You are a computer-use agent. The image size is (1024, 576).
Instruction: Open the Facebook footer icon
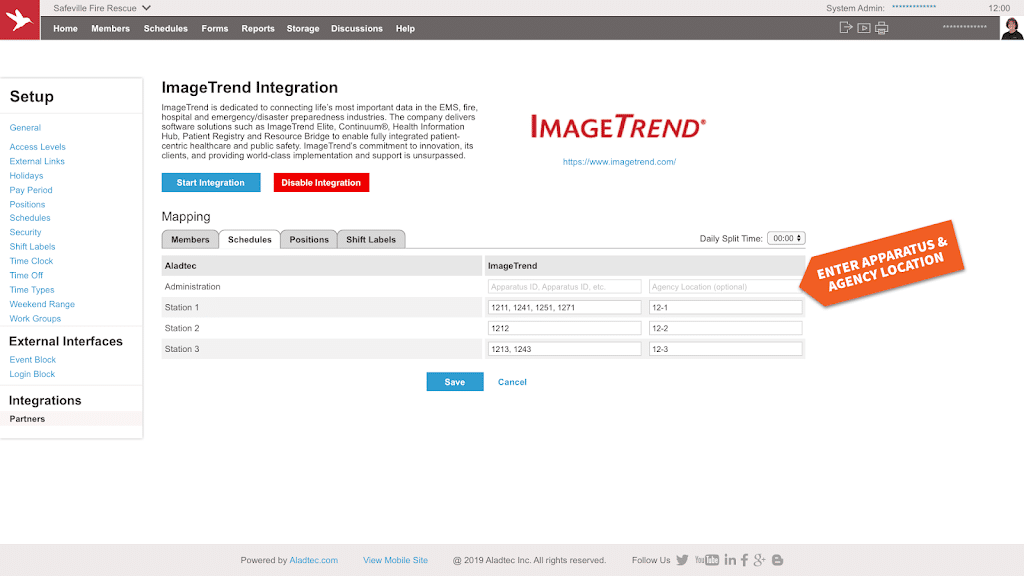pyautogui.click(x=745, y=560)
